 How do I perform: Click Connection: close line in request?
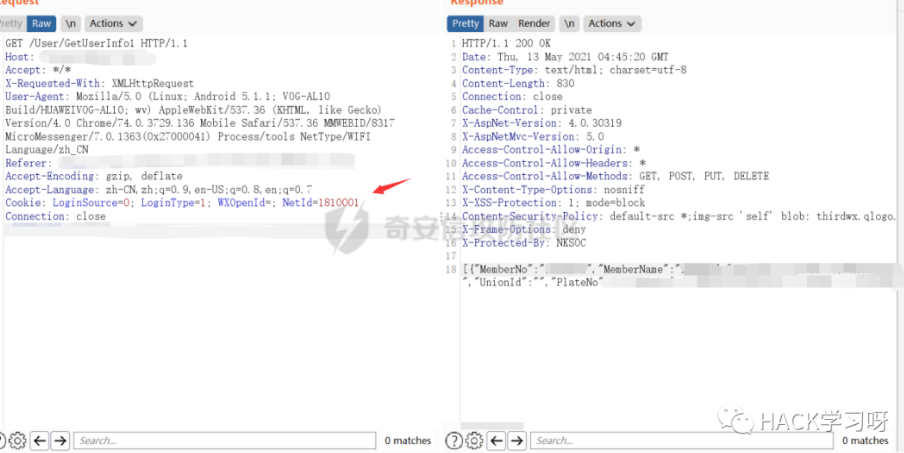55,216
